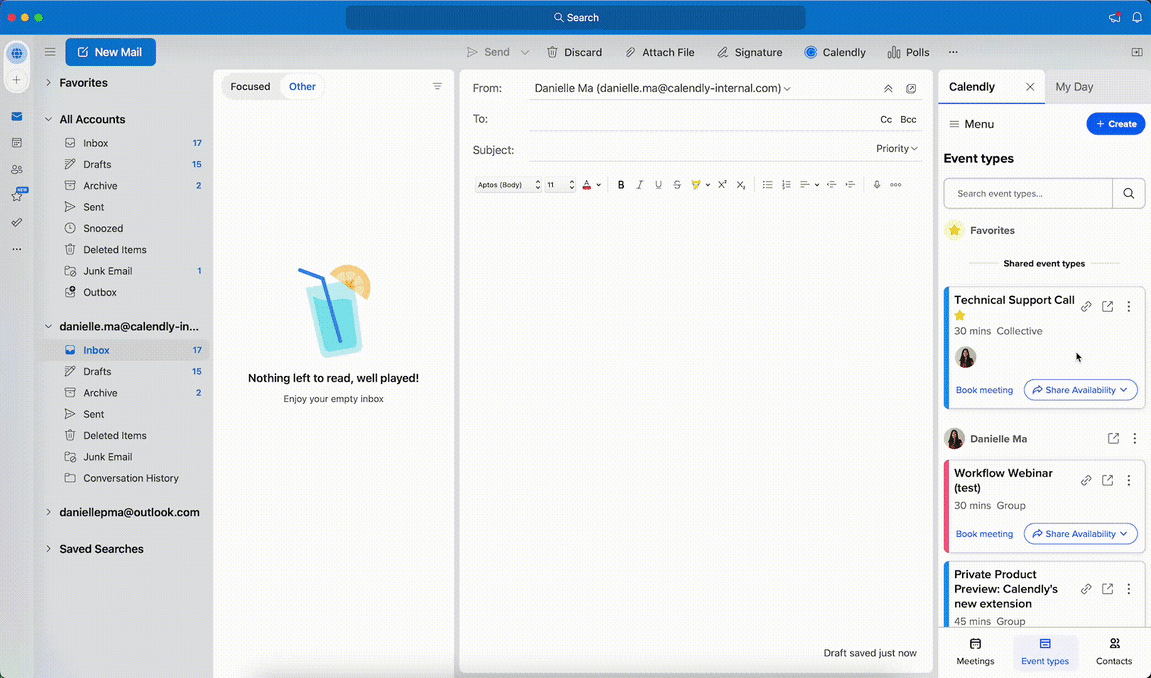Open the Priority dropdown

tap(896, 149)
